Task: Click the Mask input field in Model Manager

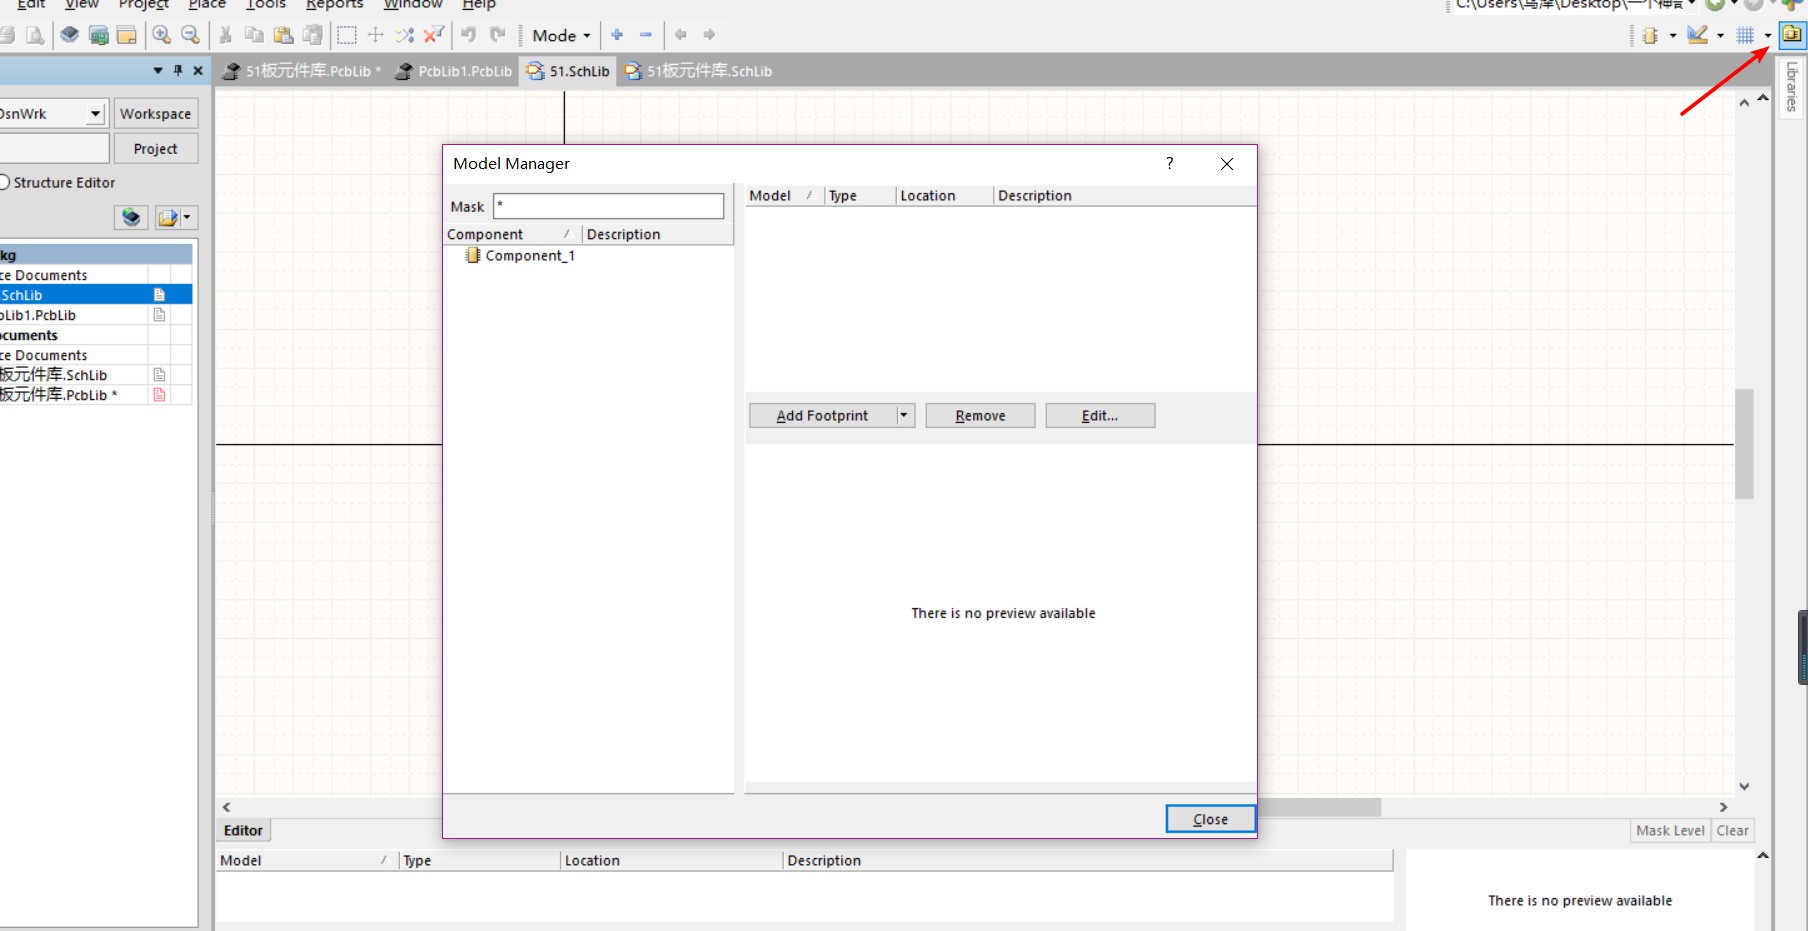Action: (608, 206)
